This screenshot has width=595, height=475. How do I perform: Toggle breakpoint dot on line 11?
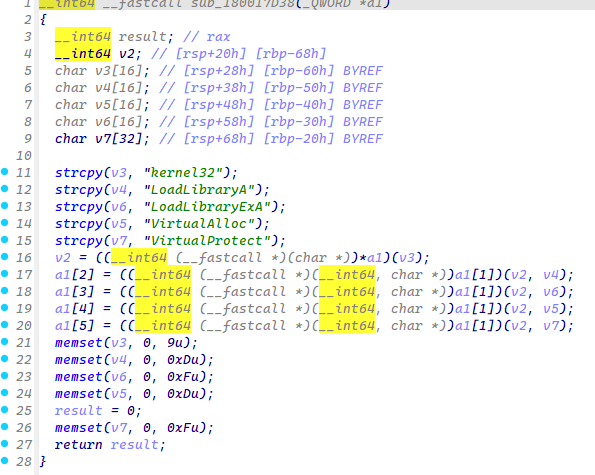coord(5,172)
